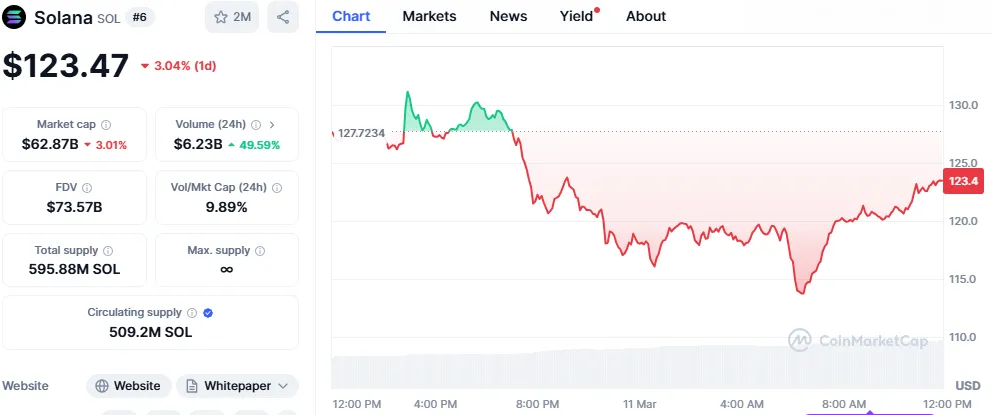Click the #6 rank badge
The height and width of the screenshot is (415, 992).
(140, 17)
